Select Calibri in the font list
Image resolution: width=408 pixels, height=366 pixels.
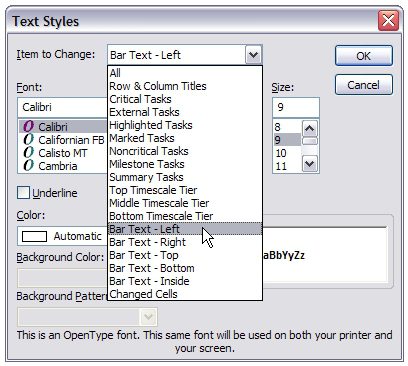(x=63, y=127)
